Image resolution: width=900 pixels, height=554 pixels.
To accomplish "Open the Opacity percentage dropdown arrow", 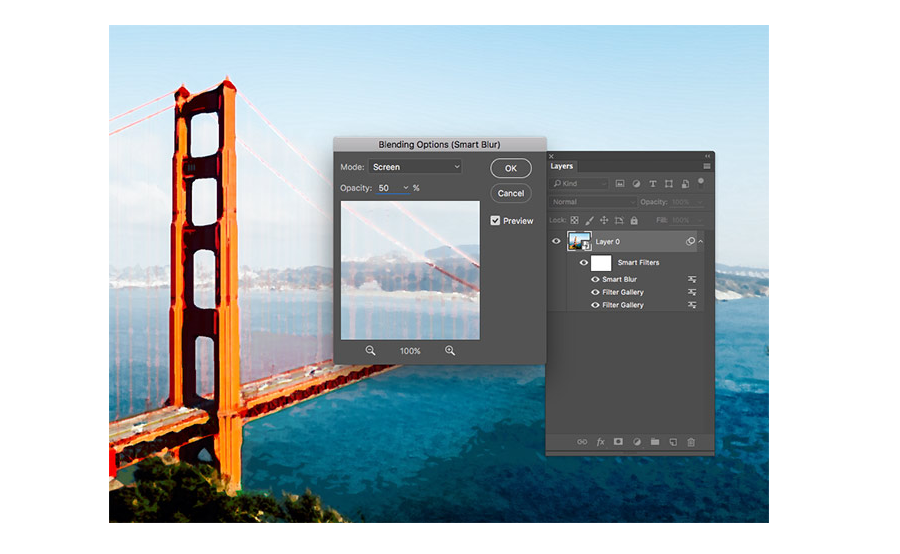I will (x=406, y=188).
